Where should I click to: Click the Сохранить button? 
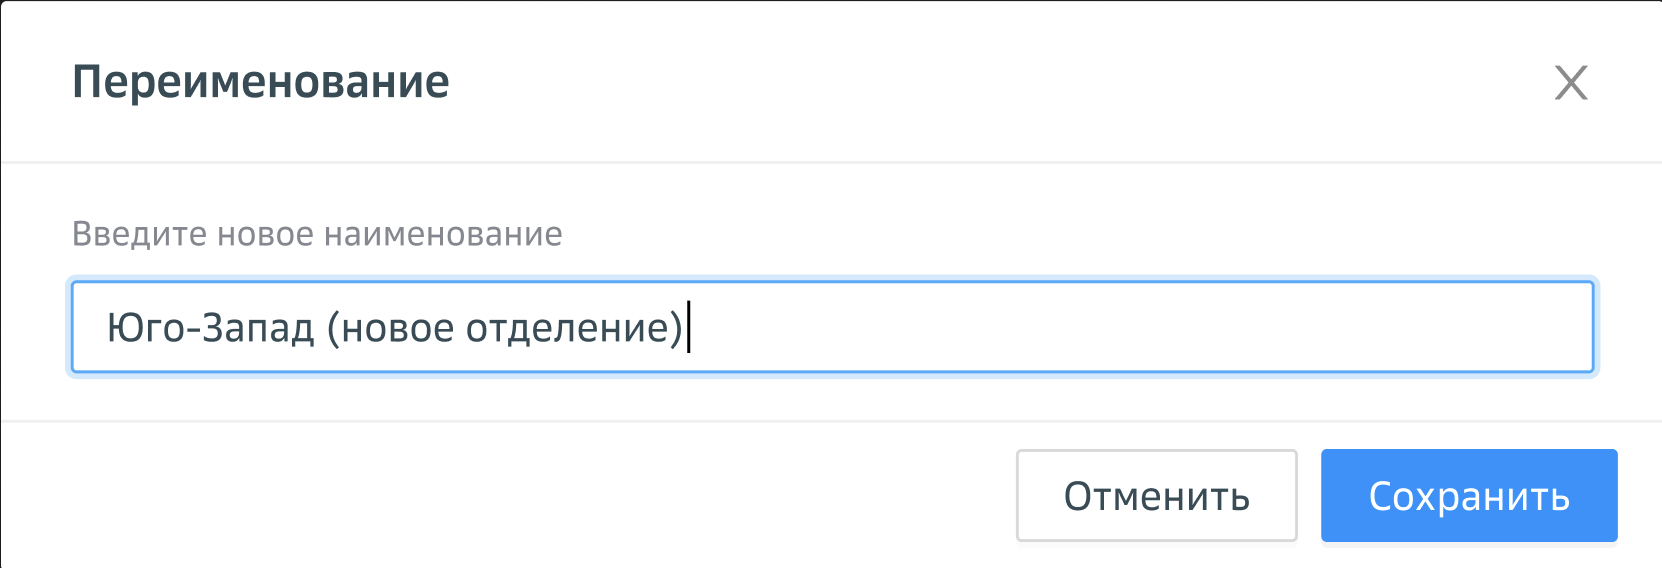pyautogui.click(x=1468, y=496)
